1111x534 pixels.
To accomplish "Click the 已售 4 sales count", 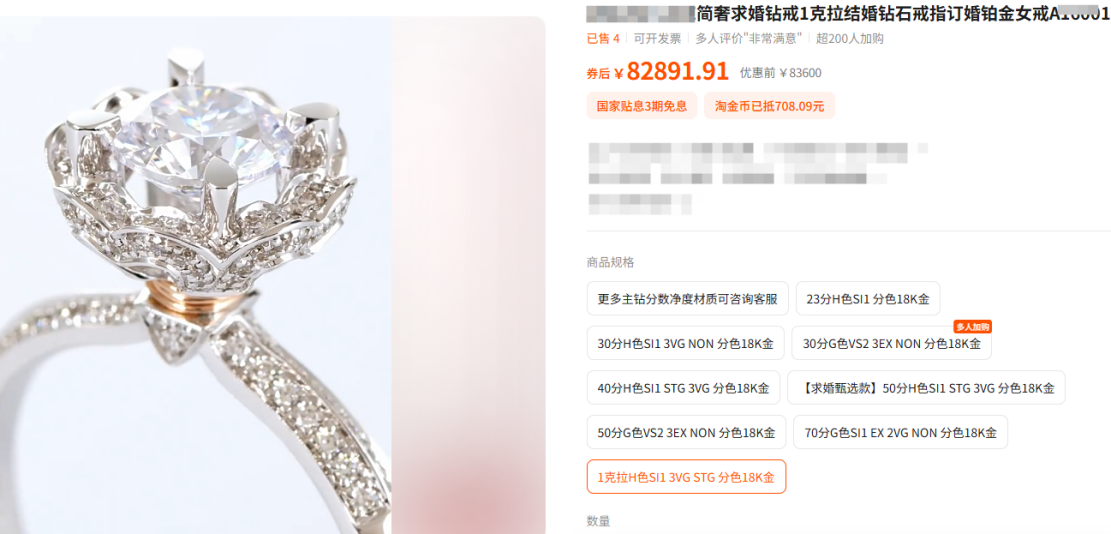I will click(x=603, y=39).
